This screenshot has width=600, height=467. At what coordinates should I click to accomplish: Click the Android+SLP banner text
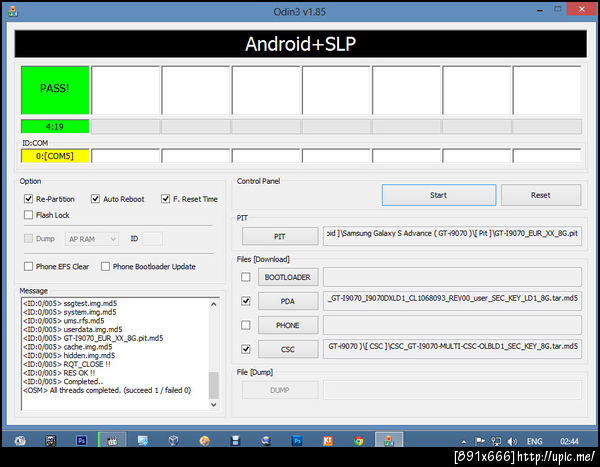coord(300,44)
